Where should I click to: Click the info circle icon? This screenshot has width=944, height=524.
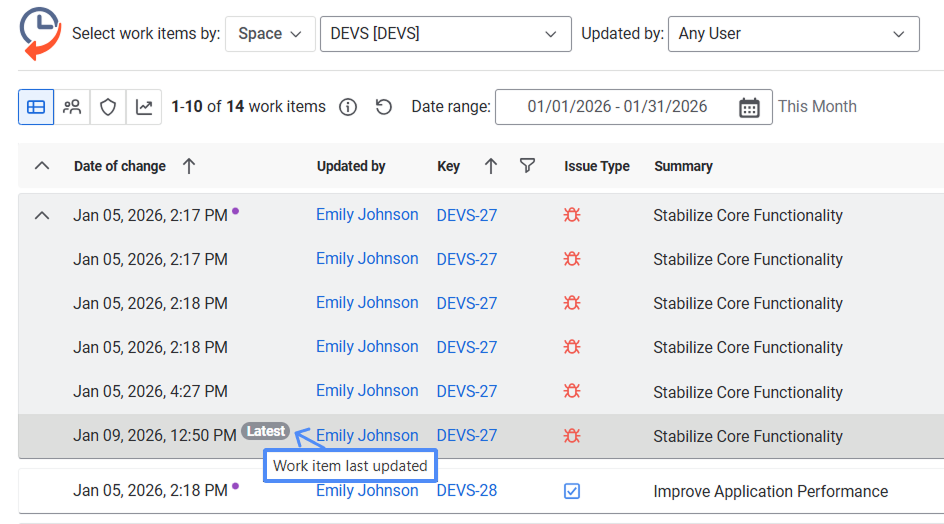coord(348,107)
